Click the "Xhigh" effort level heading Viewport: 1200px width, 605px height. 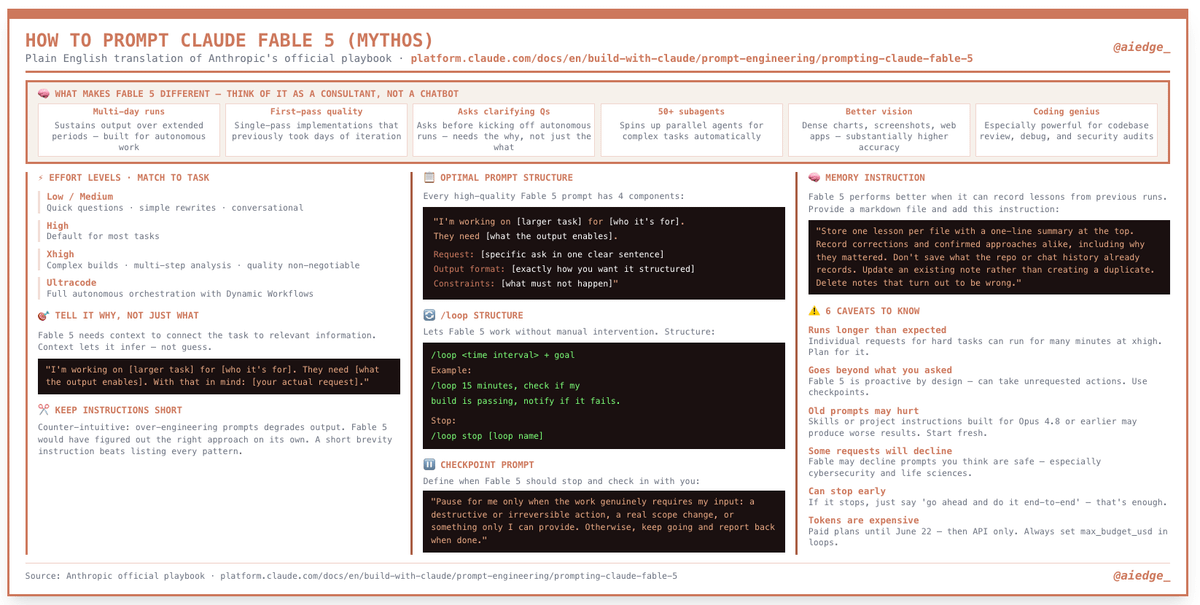click(60, 254)
